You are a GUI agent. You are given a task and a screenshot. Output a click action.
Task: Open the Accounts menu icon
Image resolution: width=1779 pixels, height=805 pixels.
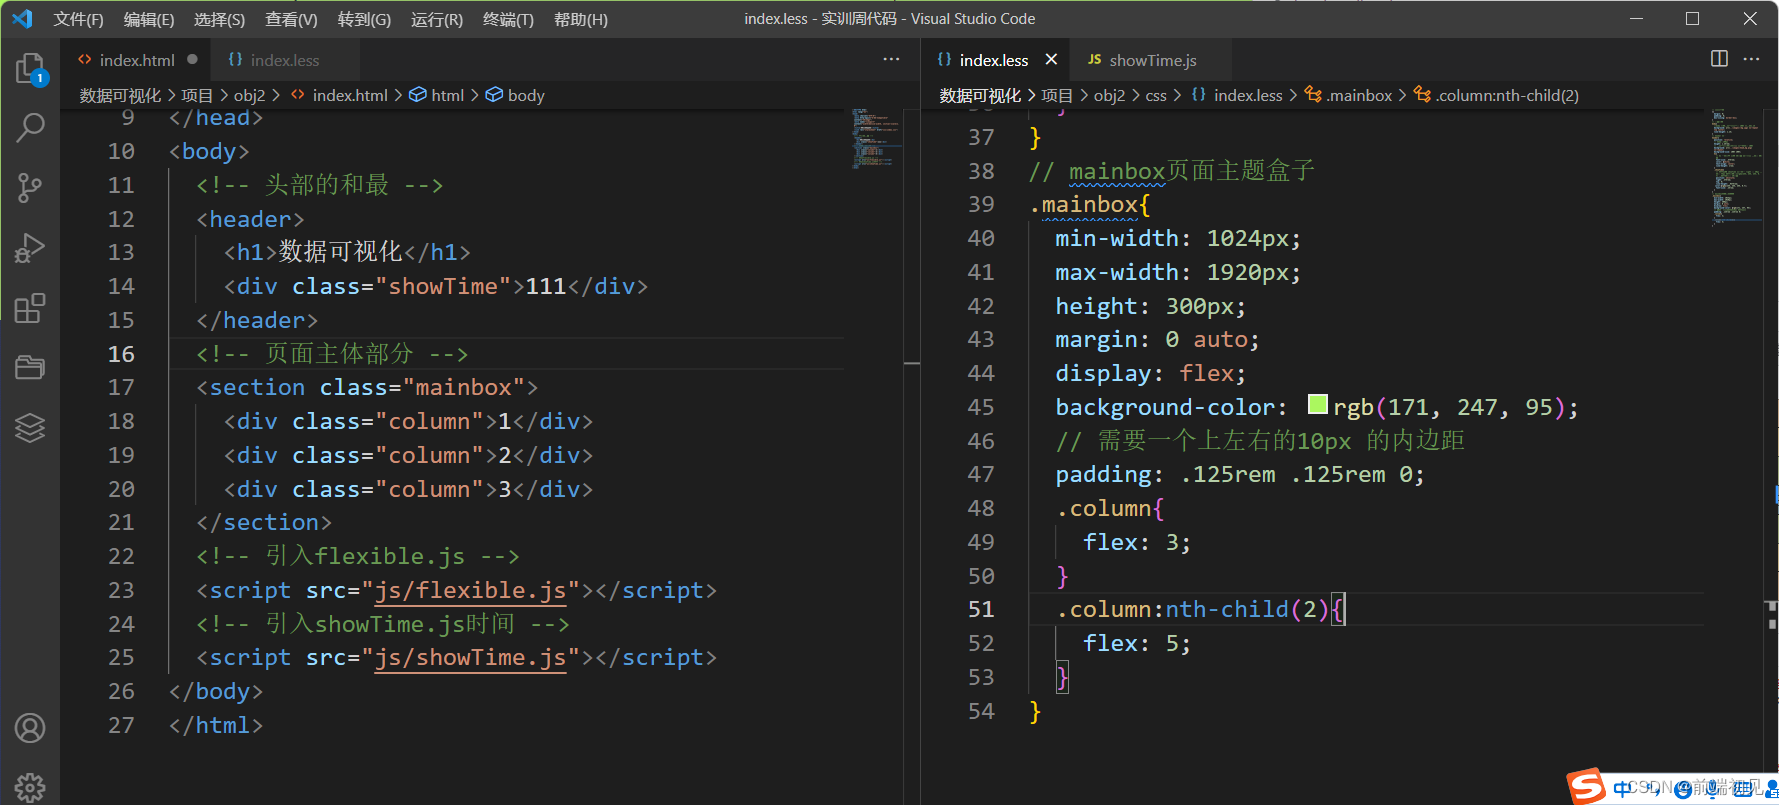click(x=30, y=728)
